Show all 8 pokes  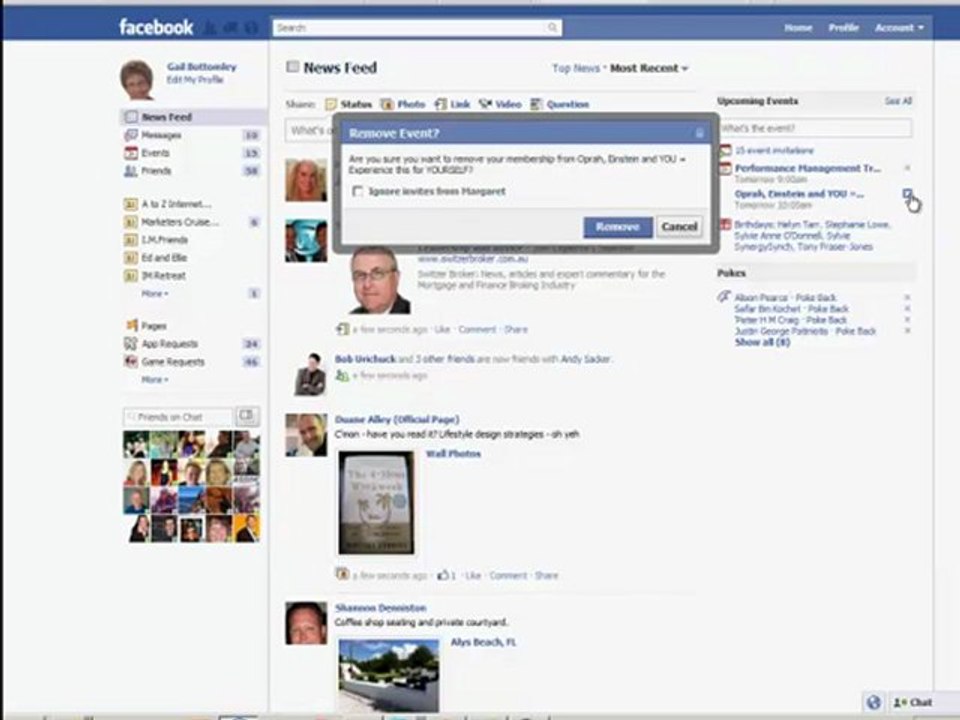coord(762,342)
